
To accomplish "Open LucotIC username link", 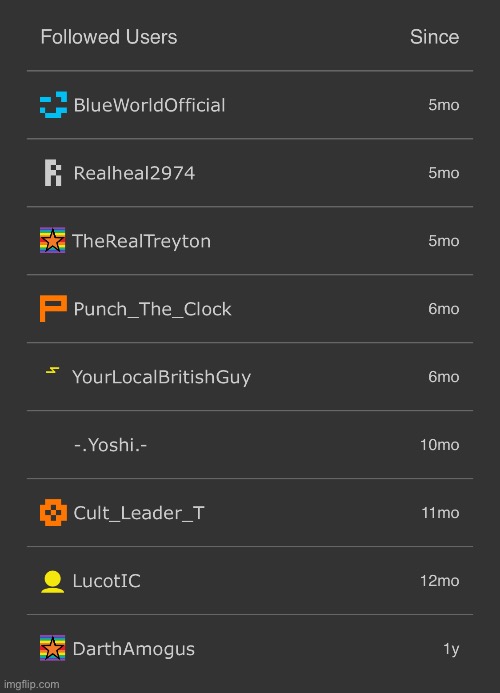I will (107, 581).
